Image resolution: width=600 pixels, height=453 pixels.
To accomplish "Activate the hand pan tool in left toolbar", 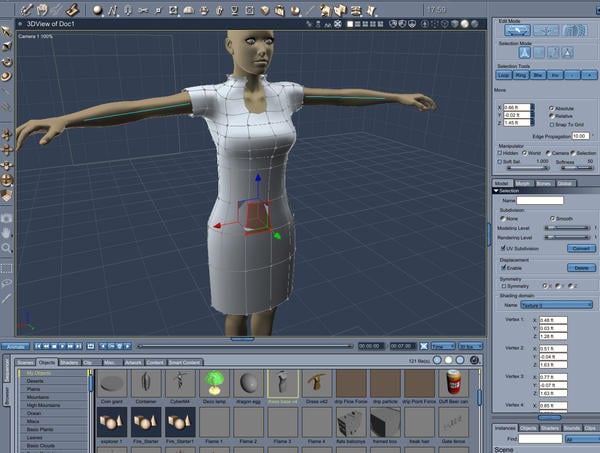I will (7, 233).
